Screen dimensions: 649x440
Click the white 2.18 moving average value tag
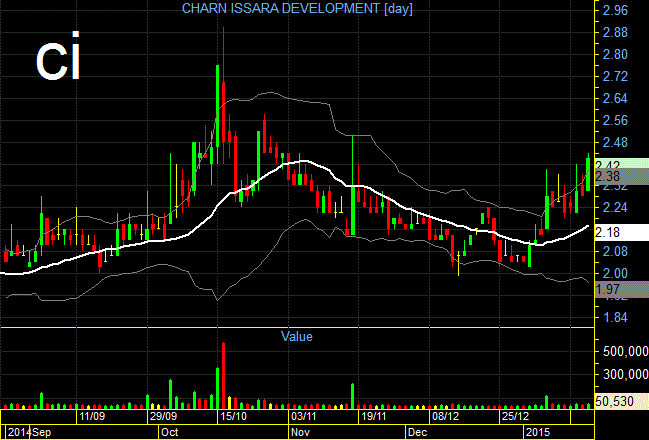click(x=622, y=232)
